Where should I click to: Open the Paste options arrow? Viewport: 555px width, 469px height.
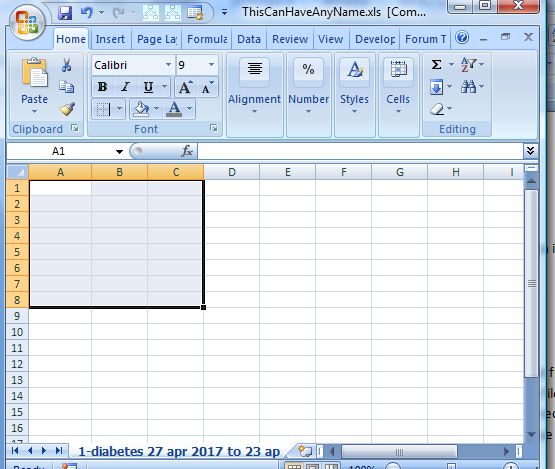[34, 112]
